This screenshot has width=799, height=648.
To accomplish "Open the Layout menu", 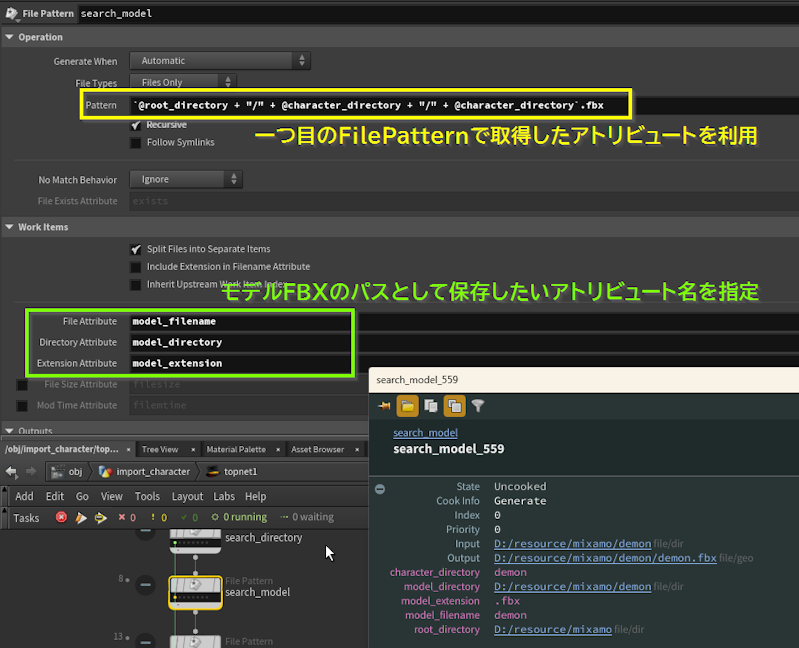I will pyautogui.click(x=187, y=496).
